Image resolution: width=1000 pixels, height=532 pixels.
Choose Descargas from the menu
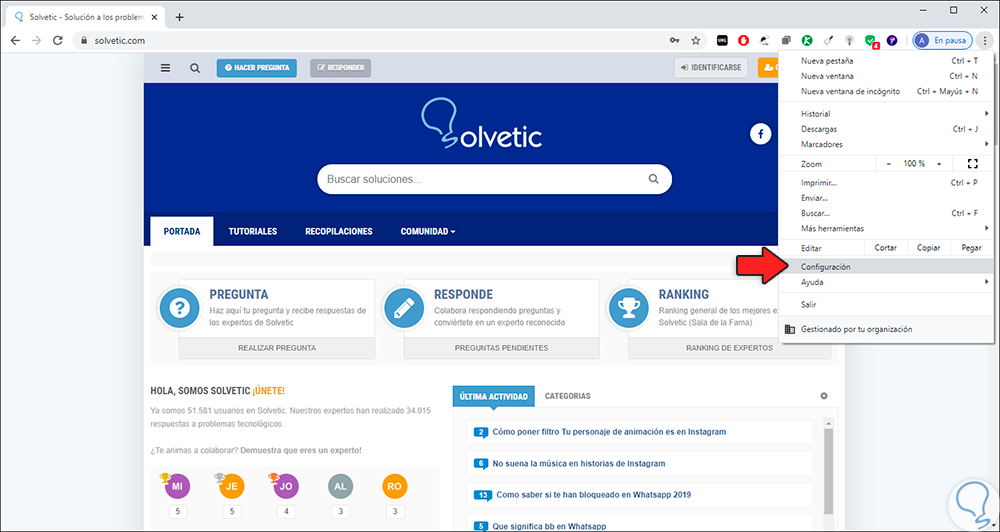tap(886, 129)
